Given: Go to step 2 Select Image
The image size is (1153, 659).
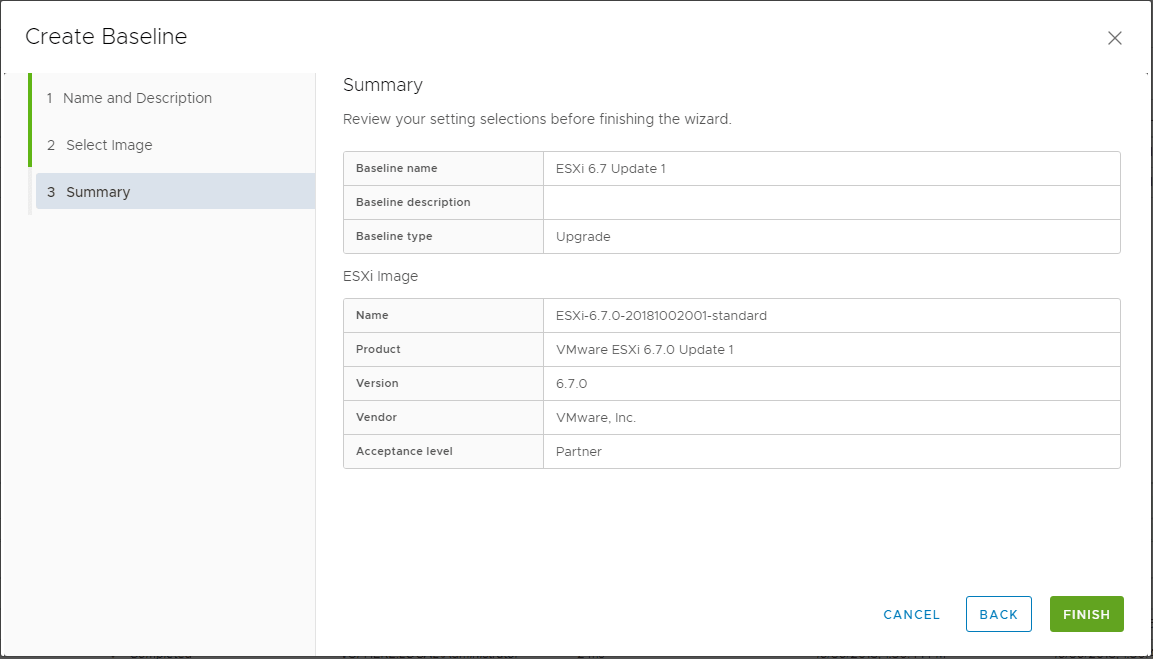Looking at the screenshot, I should [x=100, y=145].
